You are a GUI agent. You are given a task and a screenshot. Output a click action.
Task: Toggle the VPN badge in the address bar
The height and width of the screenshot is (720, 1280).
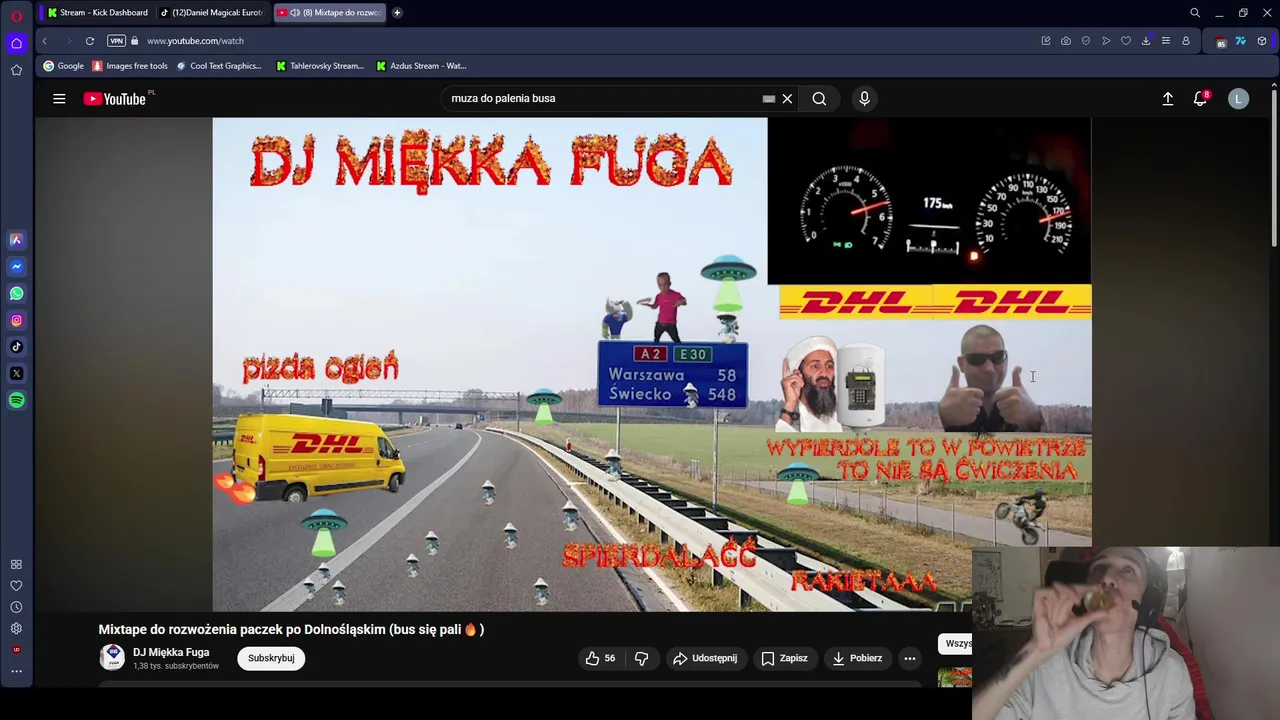tap(116, 41)
